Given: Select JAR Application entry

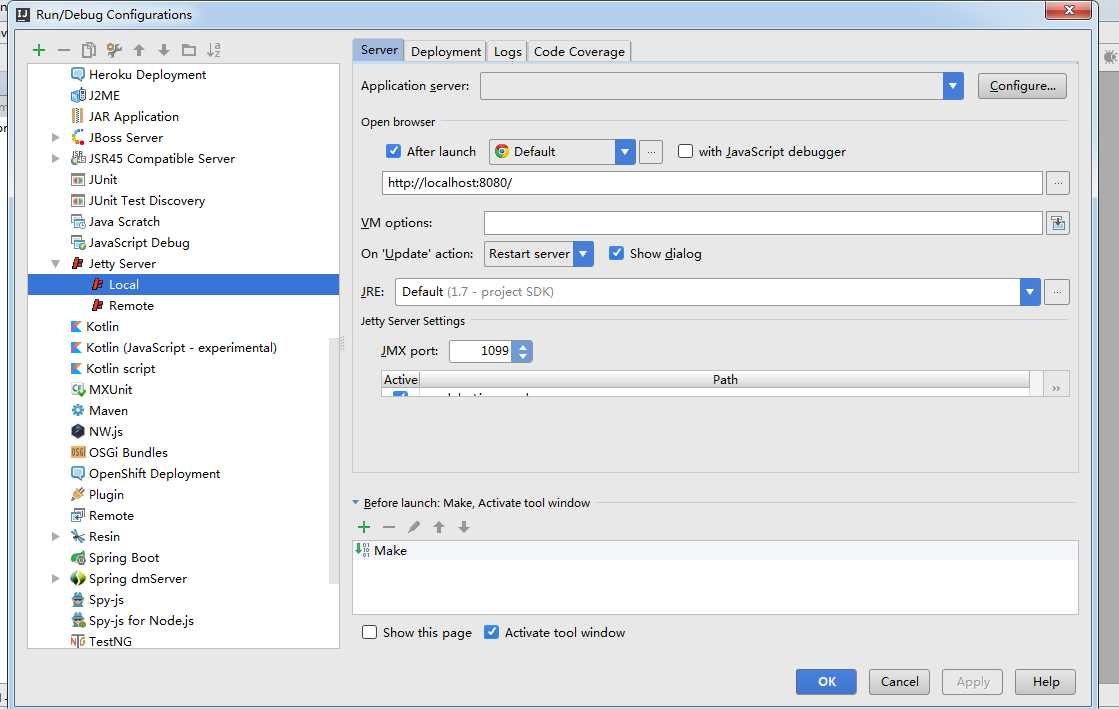Looking at the screenshot, I should (133, 116).
